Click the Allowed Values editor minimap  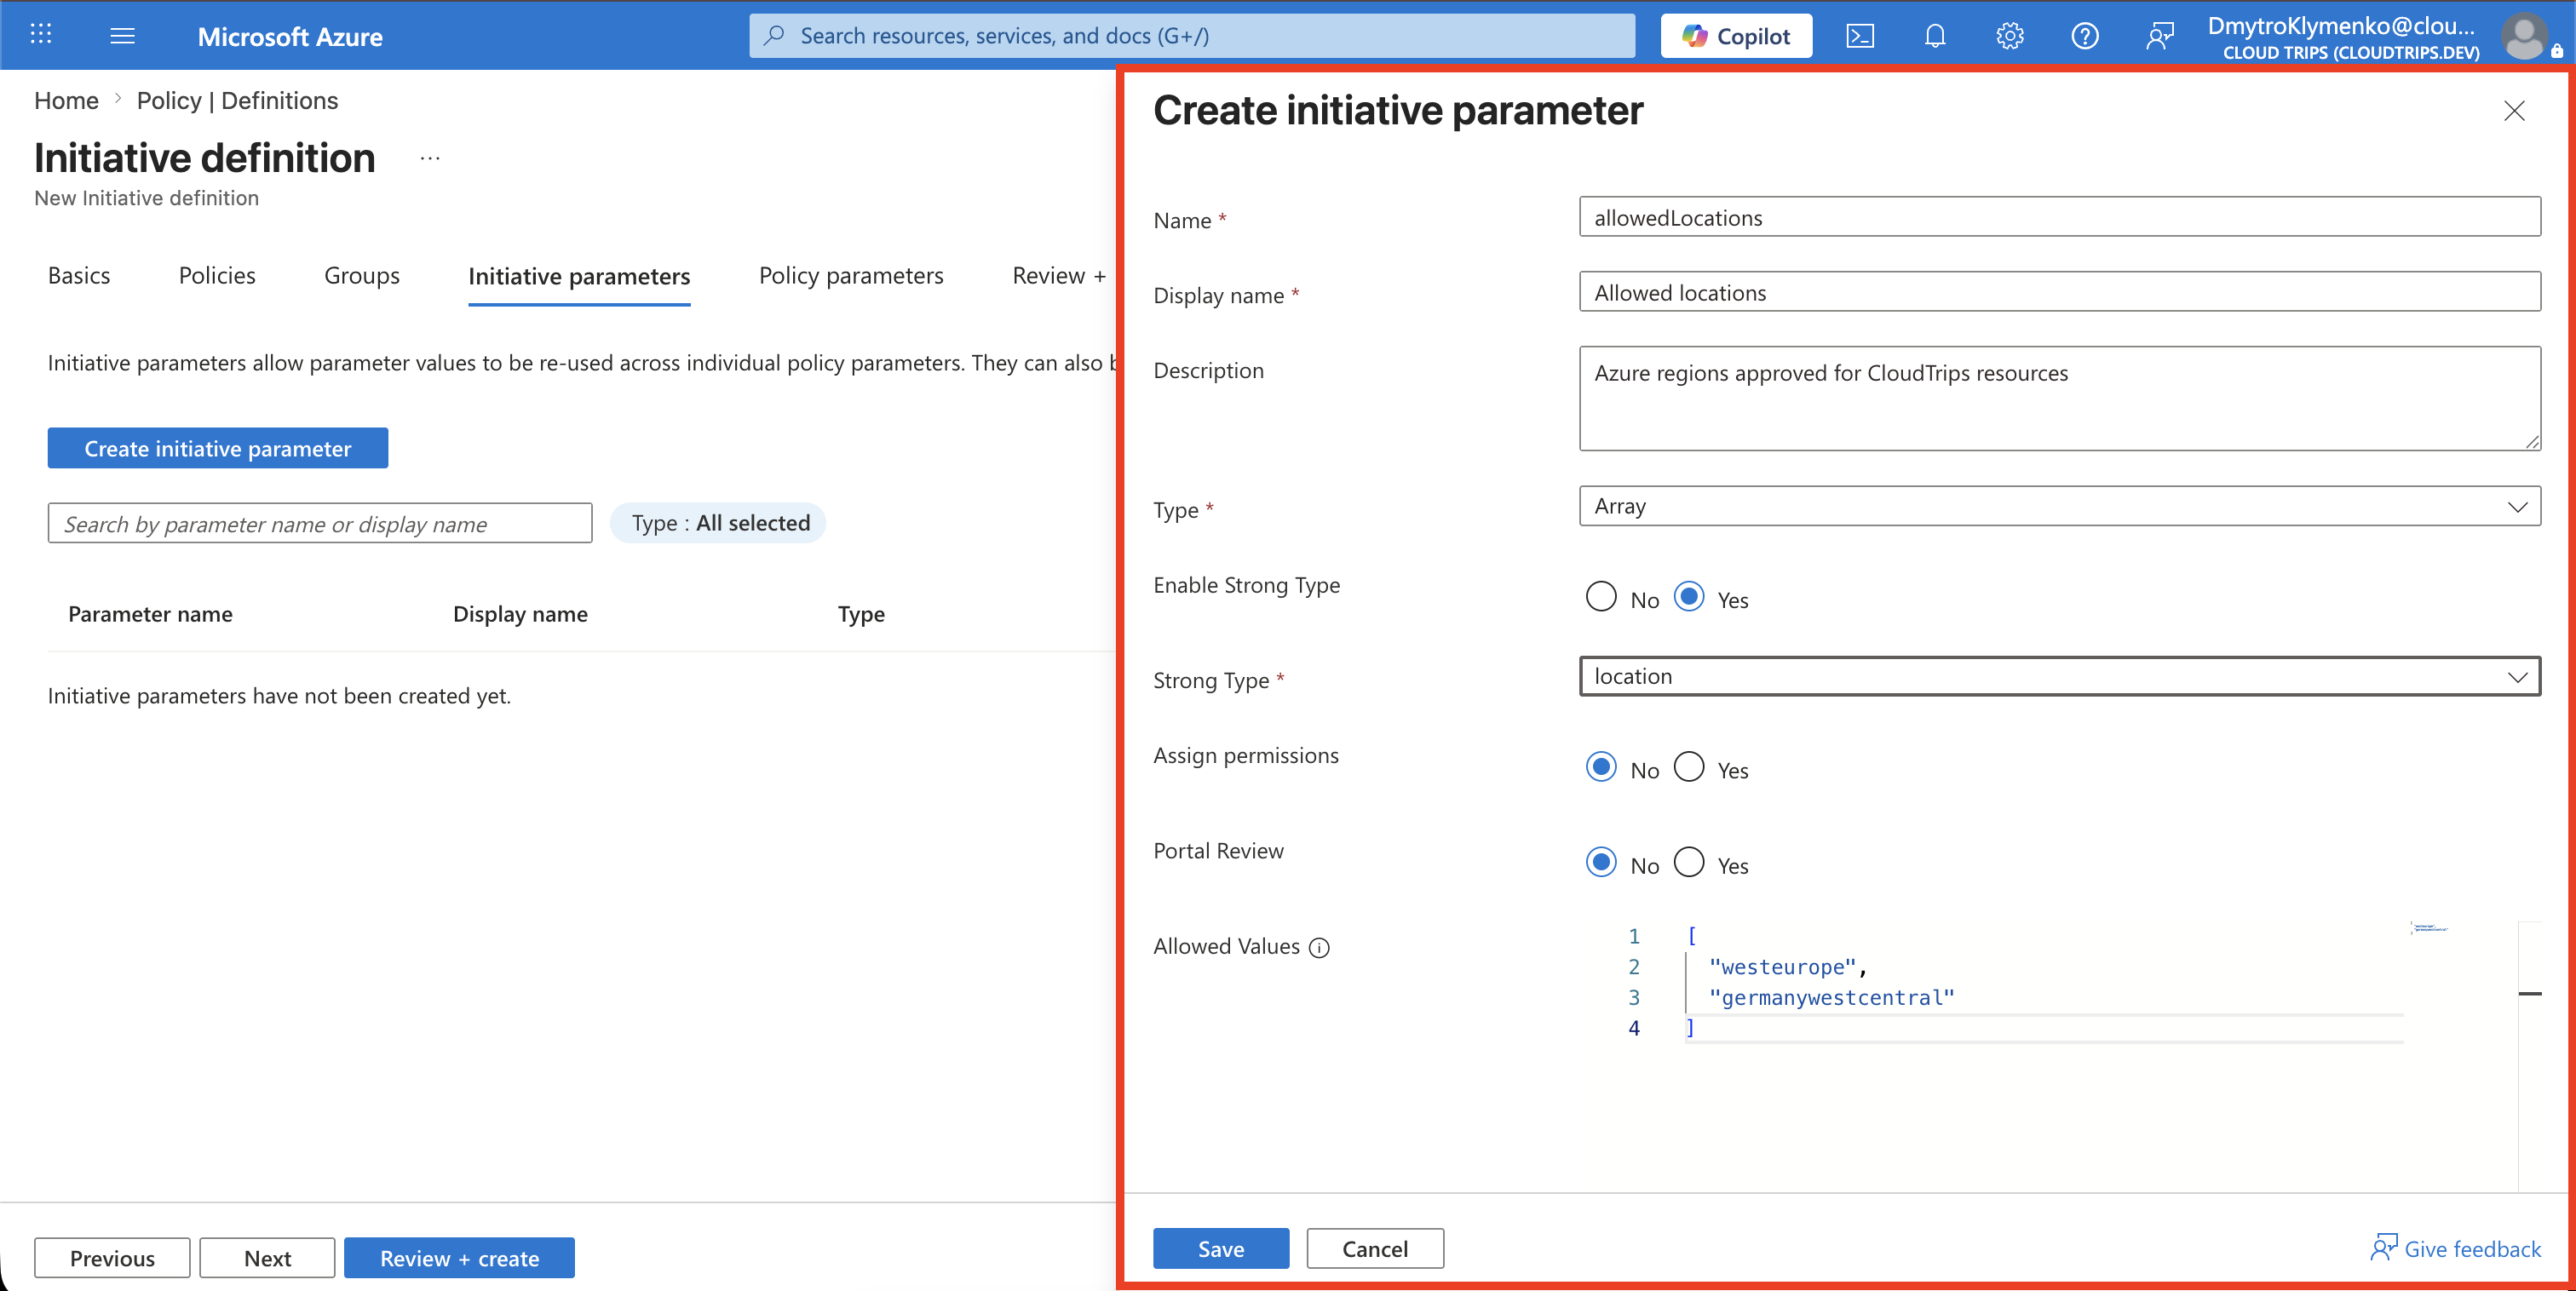[x=2430, y=929]
